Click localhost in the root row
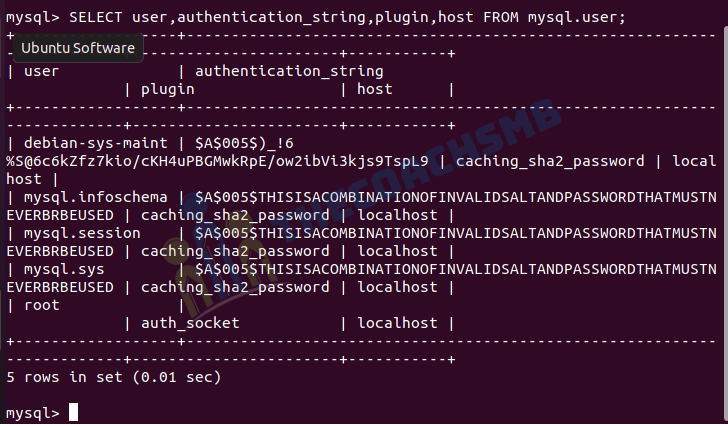728x426 pixels. (397, 323)
